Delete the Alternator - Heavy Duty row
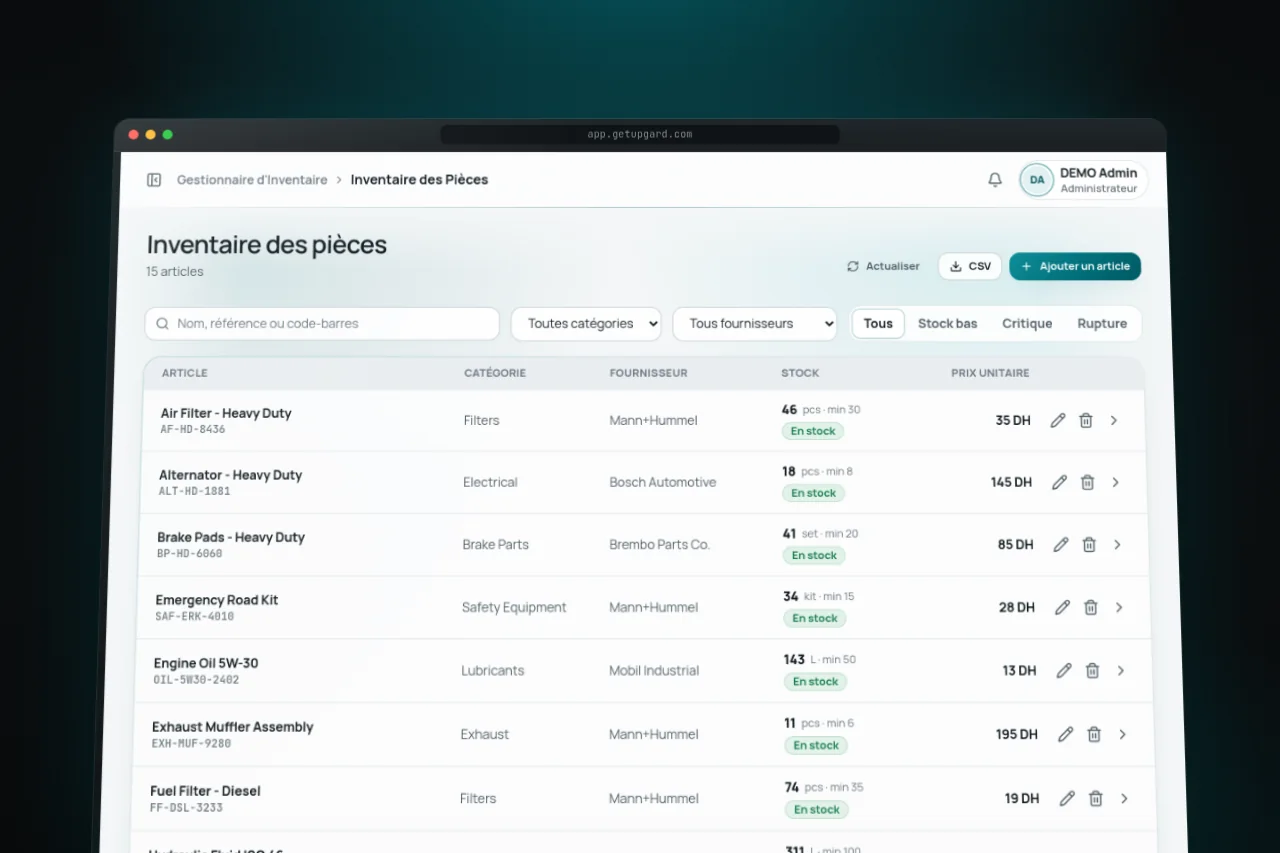This screenshot has height=853, width=1280. coord(1087,482)
